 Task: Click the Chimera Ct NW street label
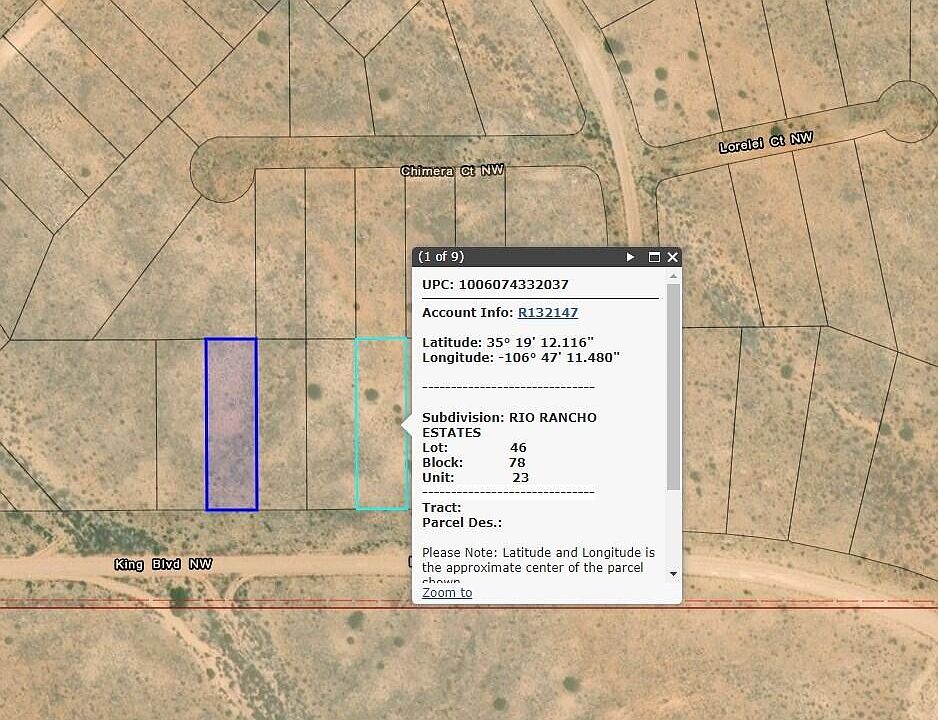(452, 171)
